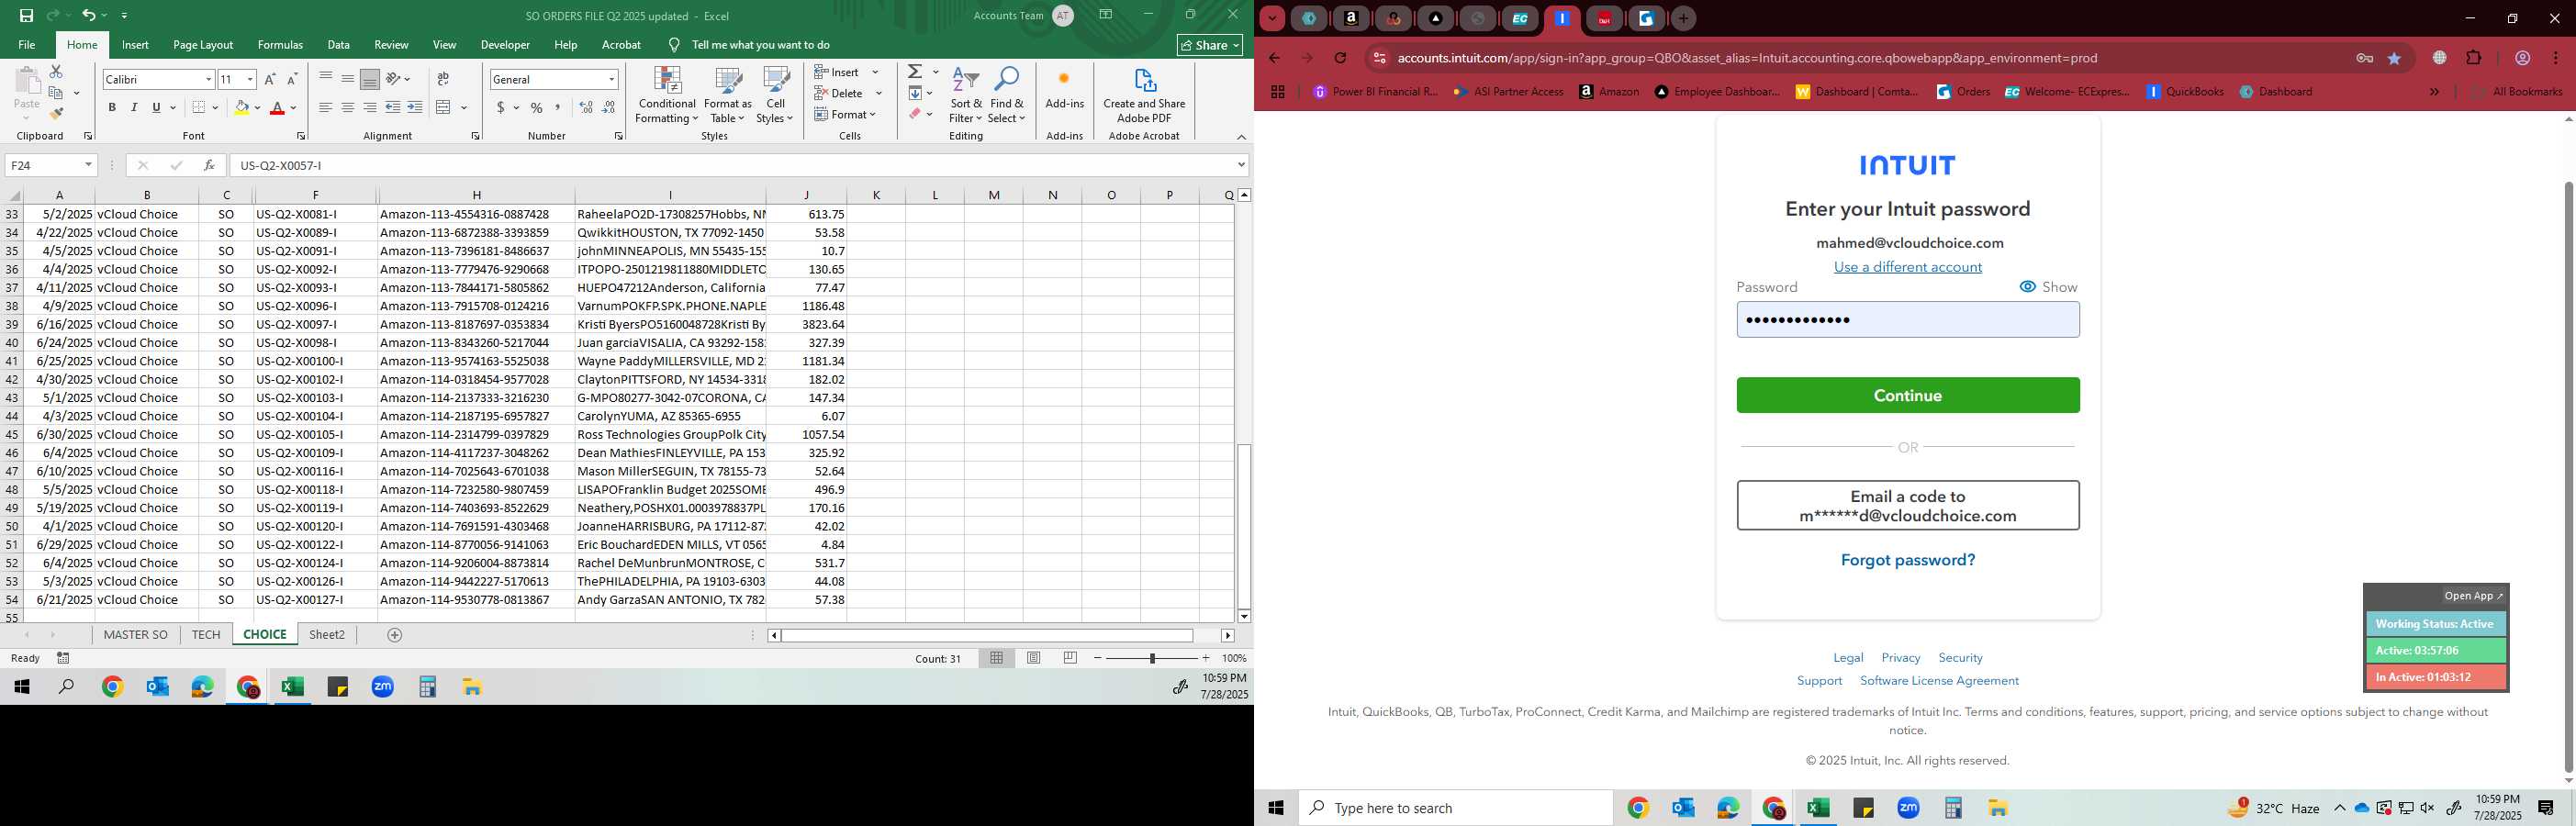Toggle align left in Excel ribbon
Viewport: 2576px width, 826px height.
(325, 108)
